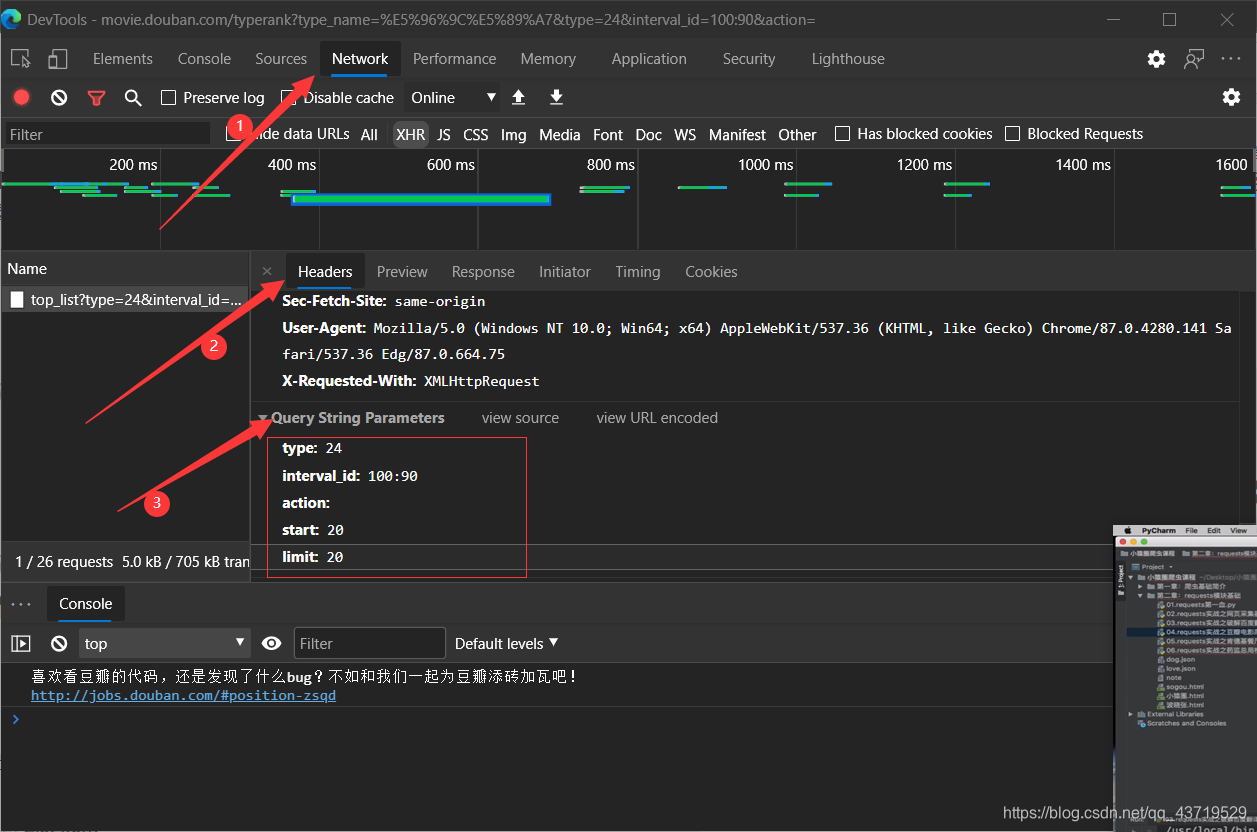Image resolution: width=1257 pixels, height=832 pixels.
Task: Select the XHR request type filter
Action: (410, 134)
